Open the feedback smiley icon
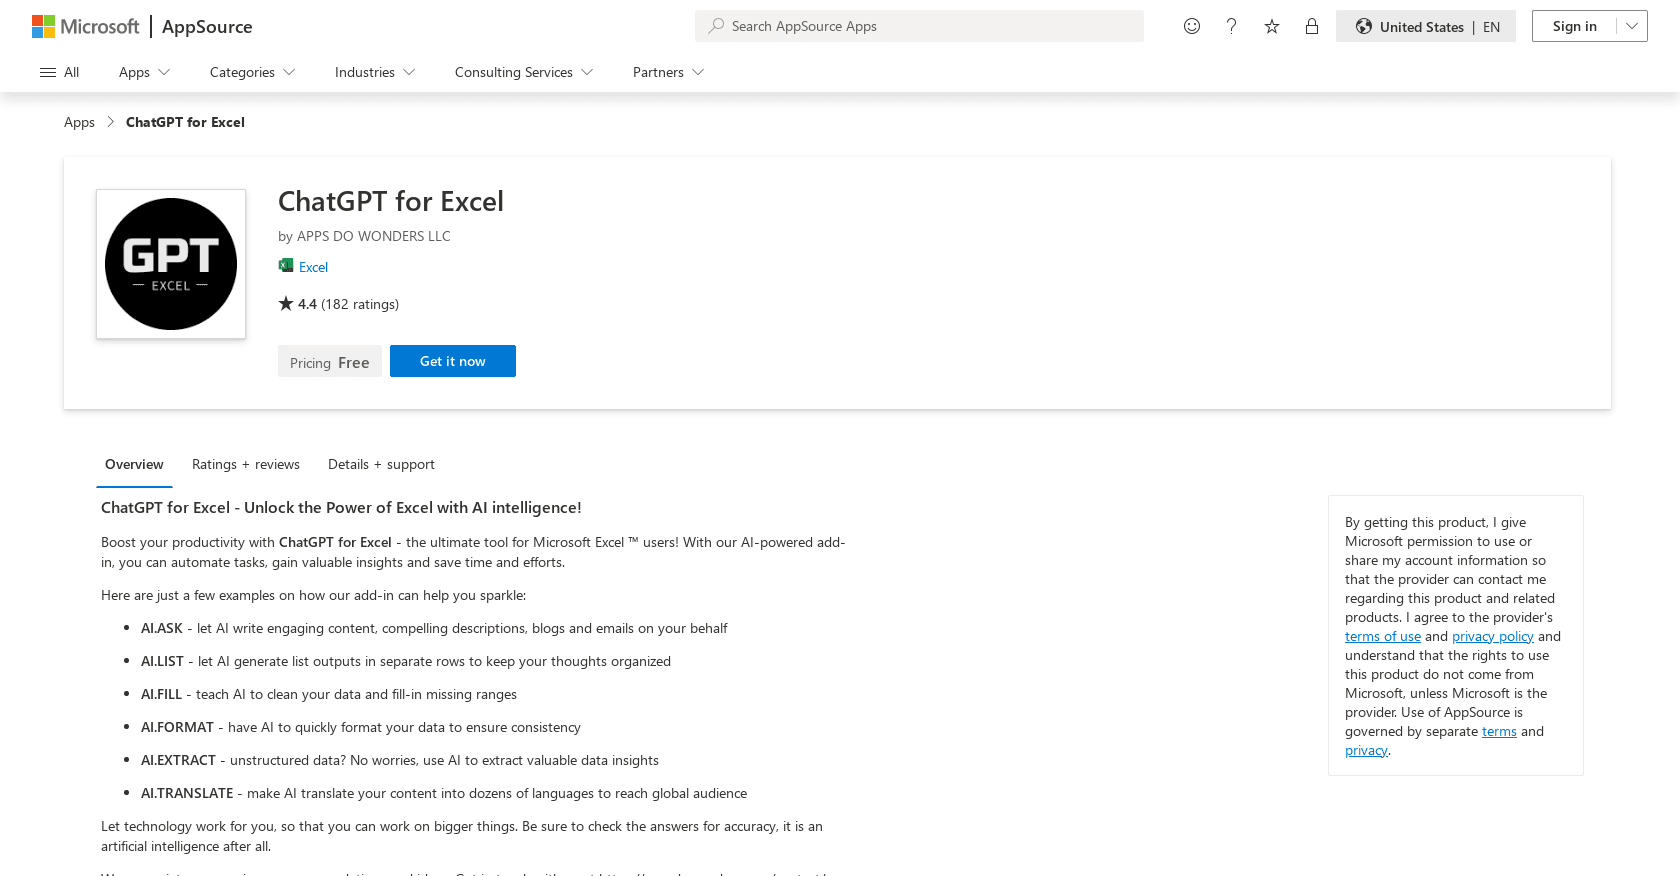The image size is (1680, 876). point(1191,26)
